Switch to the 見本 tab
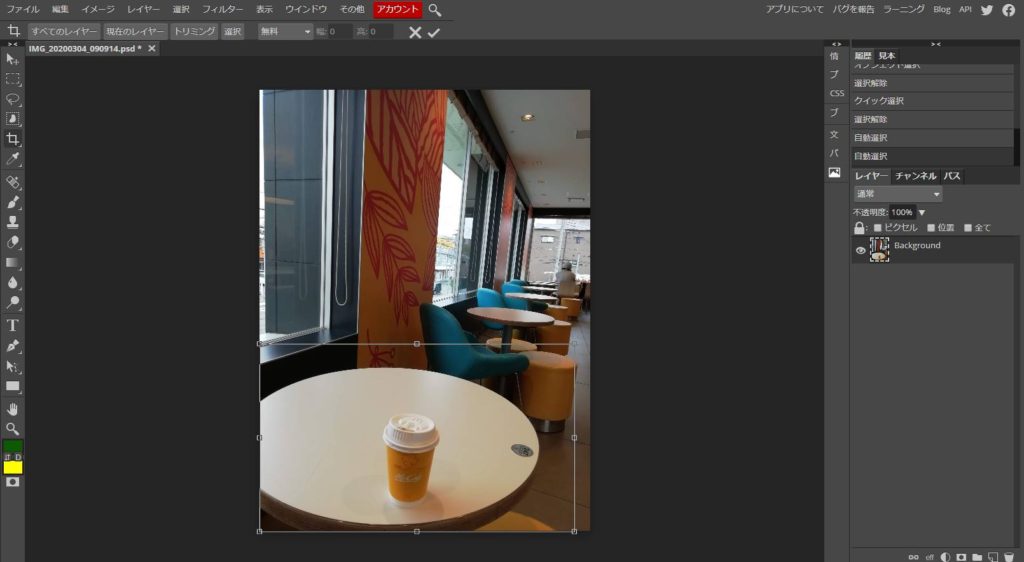The width and height of the screenshot is (1024, 562). [887, 55]
